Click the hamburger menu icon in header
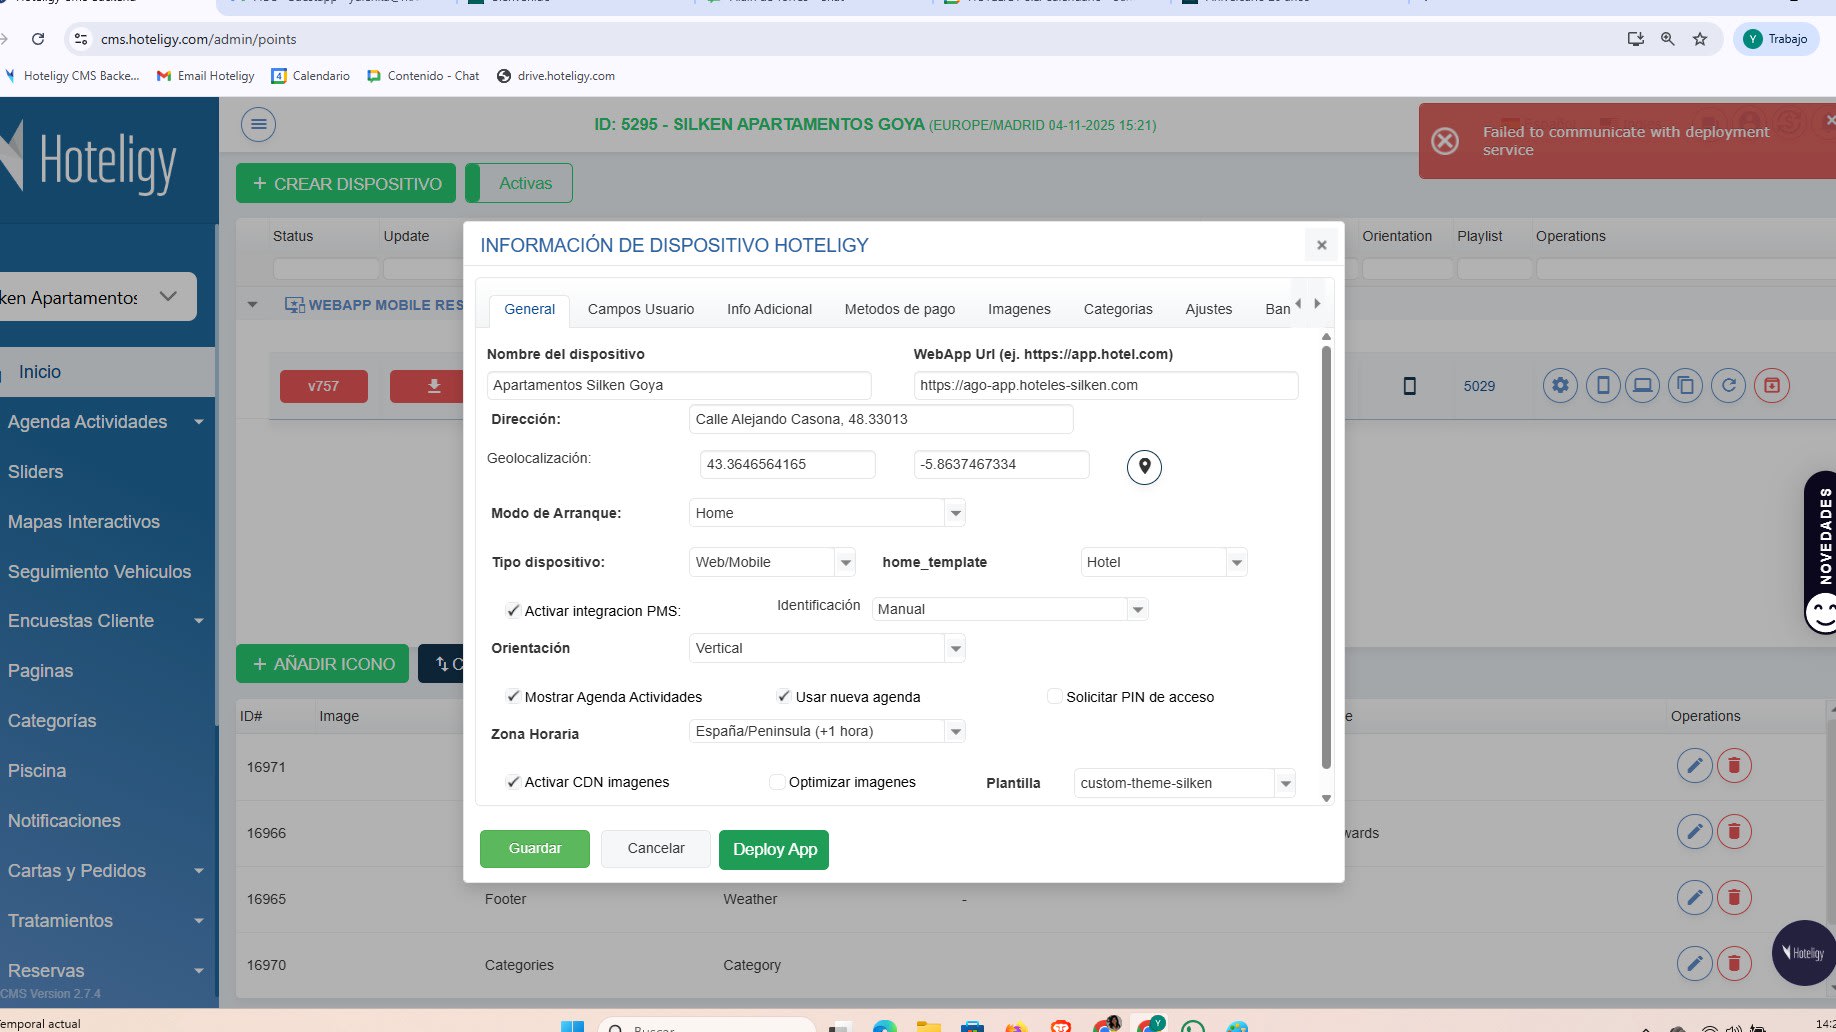Screen dimensions: 1836x1032 (258, 125)
